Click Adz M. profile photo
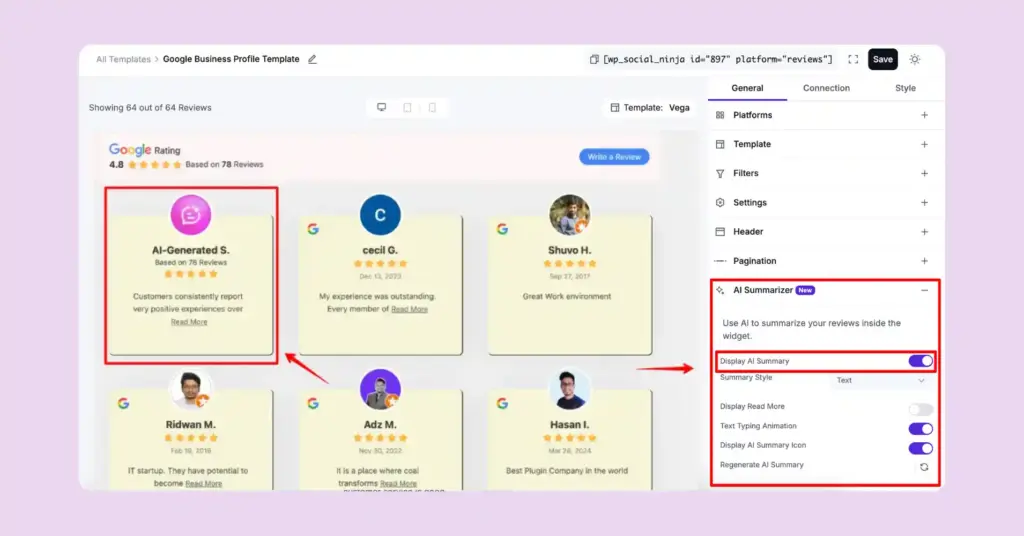1024x536 pixels. pyautogui.click(x=380, y=389)
